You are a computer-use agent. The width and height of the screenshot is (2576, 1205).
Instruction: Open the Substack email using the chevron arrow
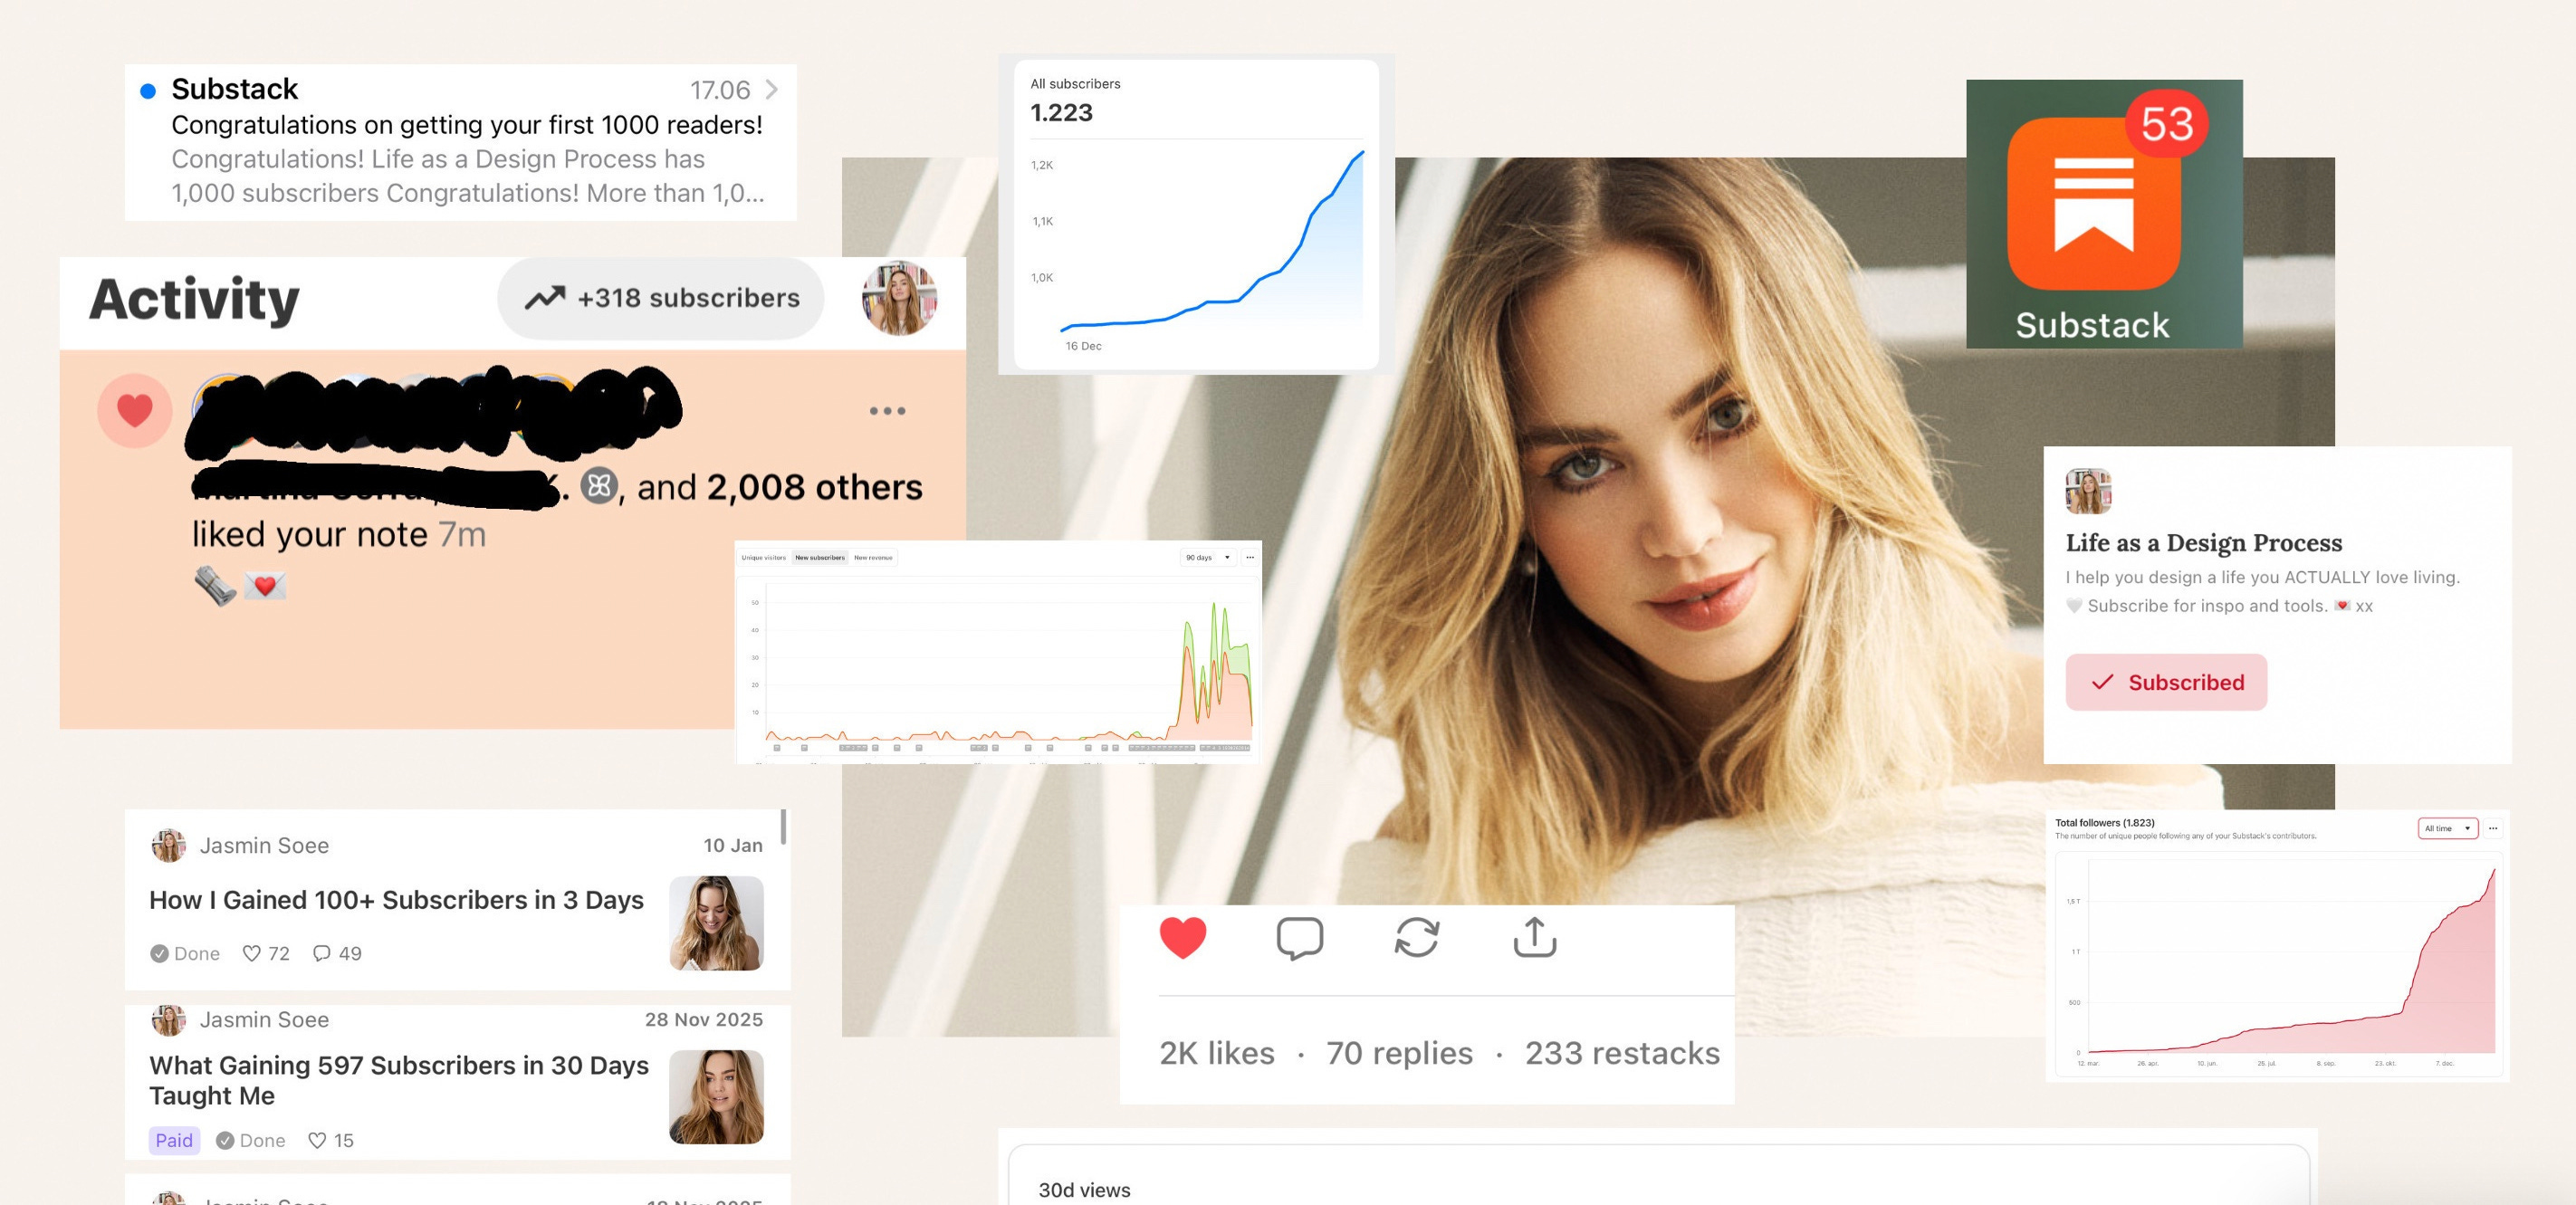[x=771, y=89]
